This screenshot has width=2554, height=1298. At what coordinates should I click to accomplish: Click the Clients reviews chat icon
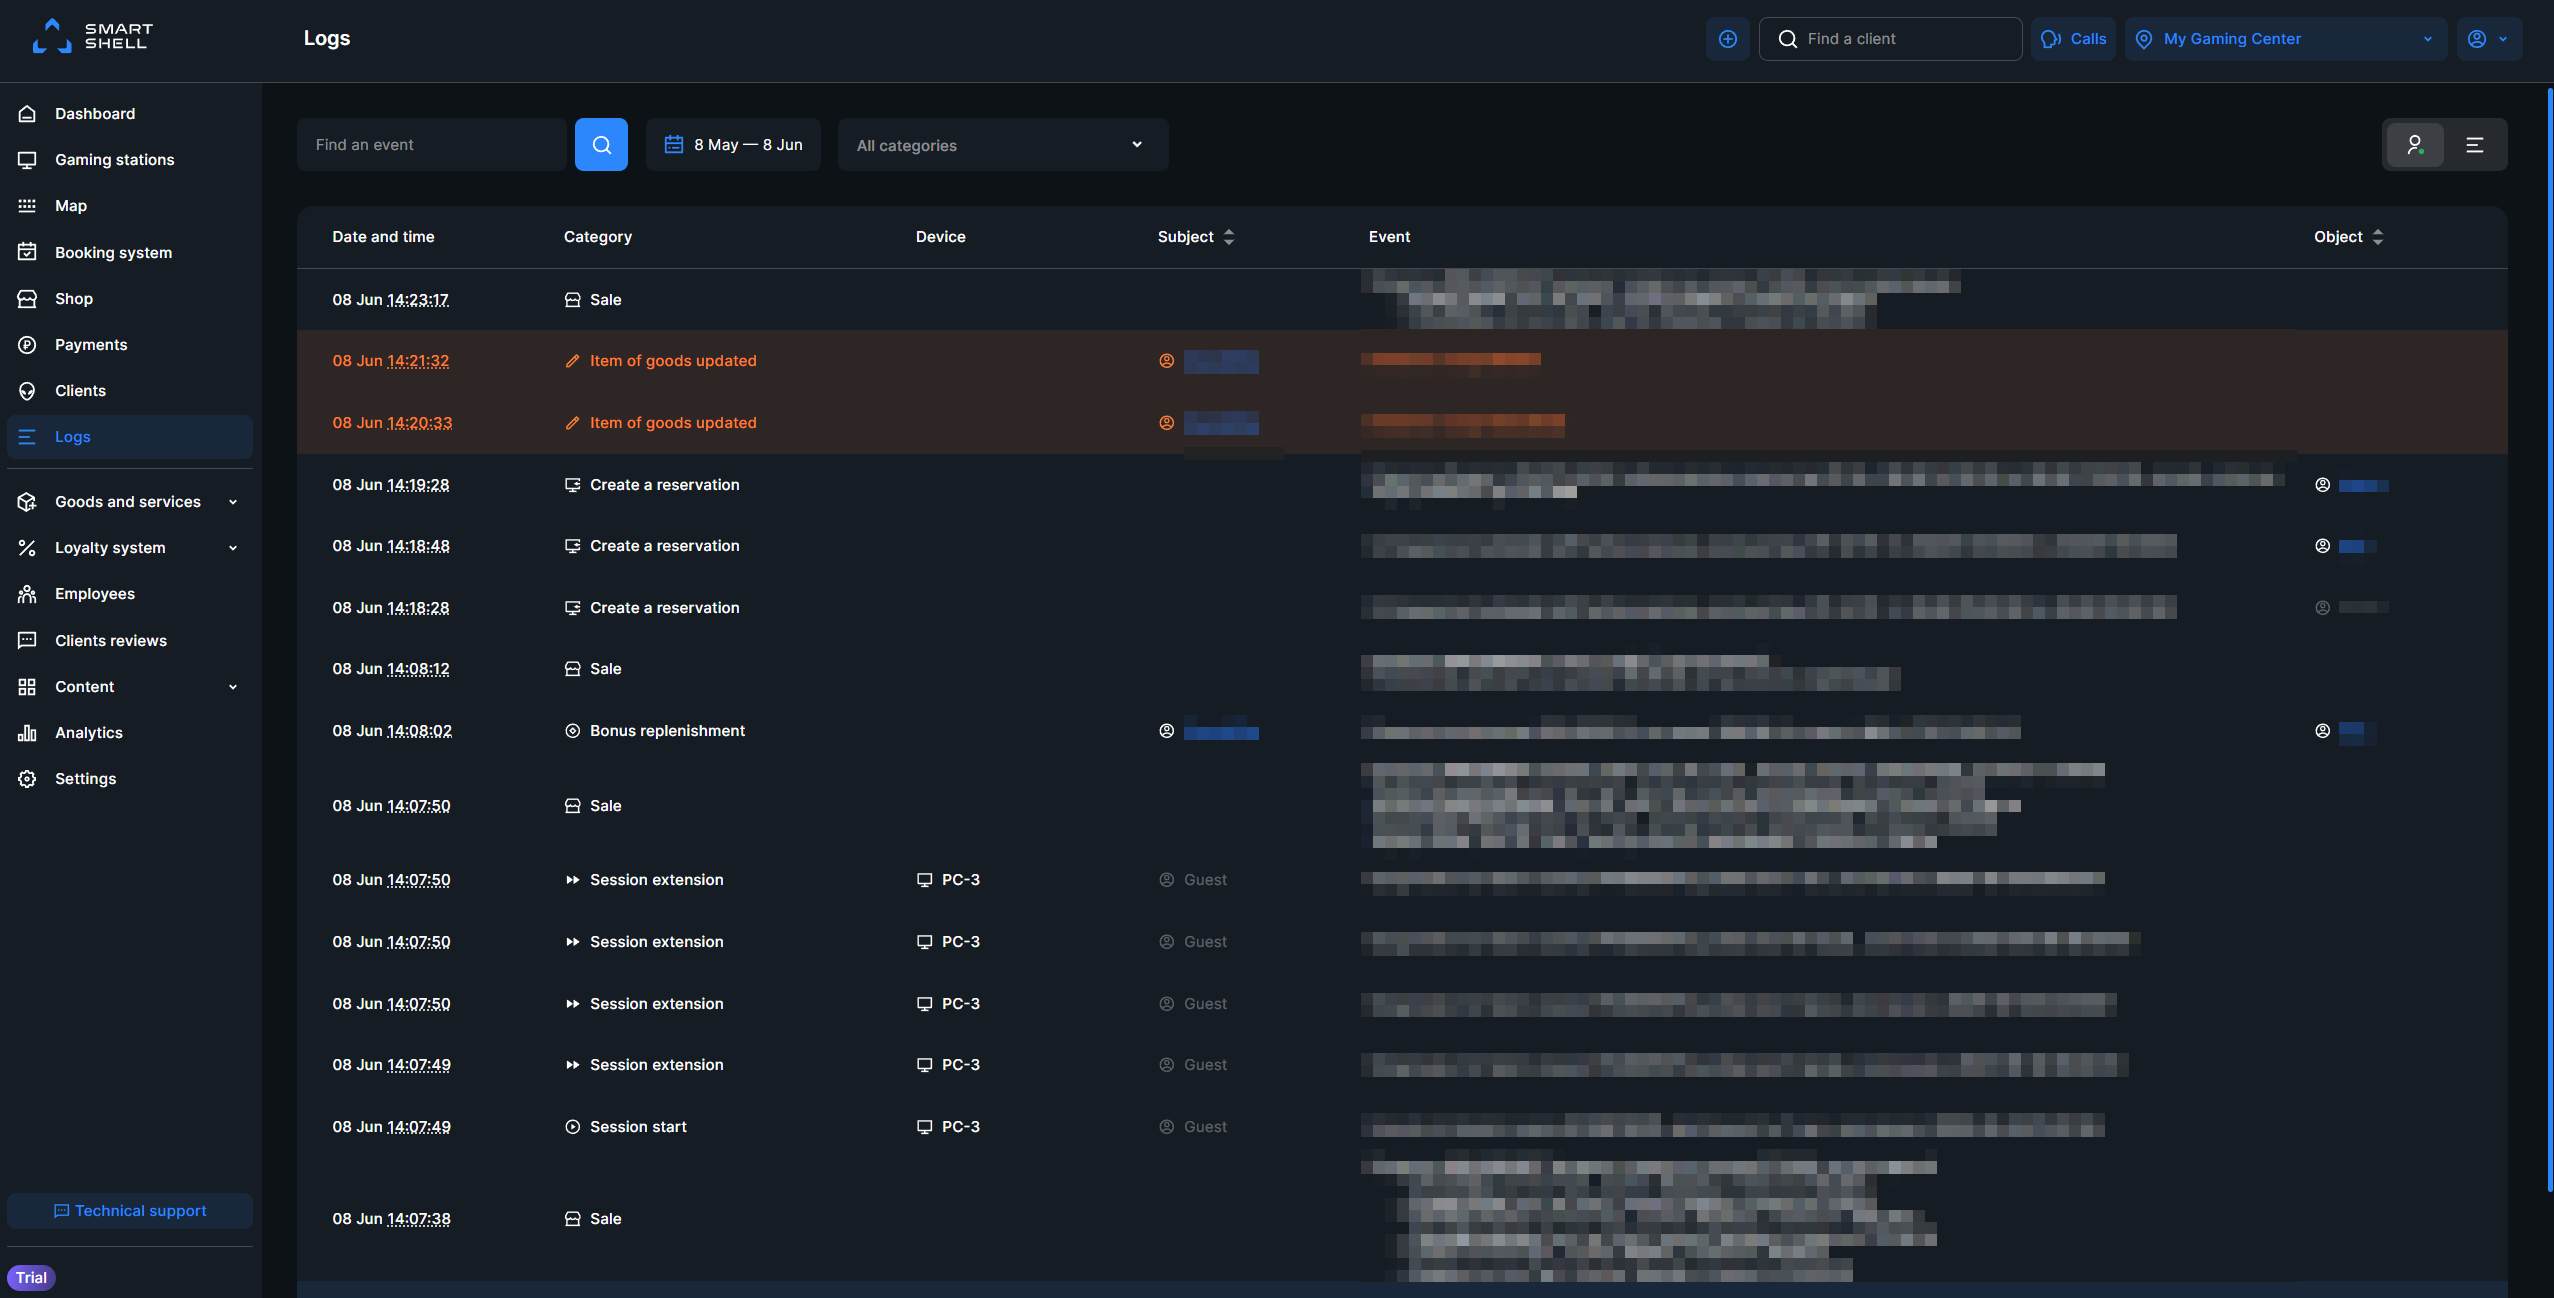tap(27, 640)
